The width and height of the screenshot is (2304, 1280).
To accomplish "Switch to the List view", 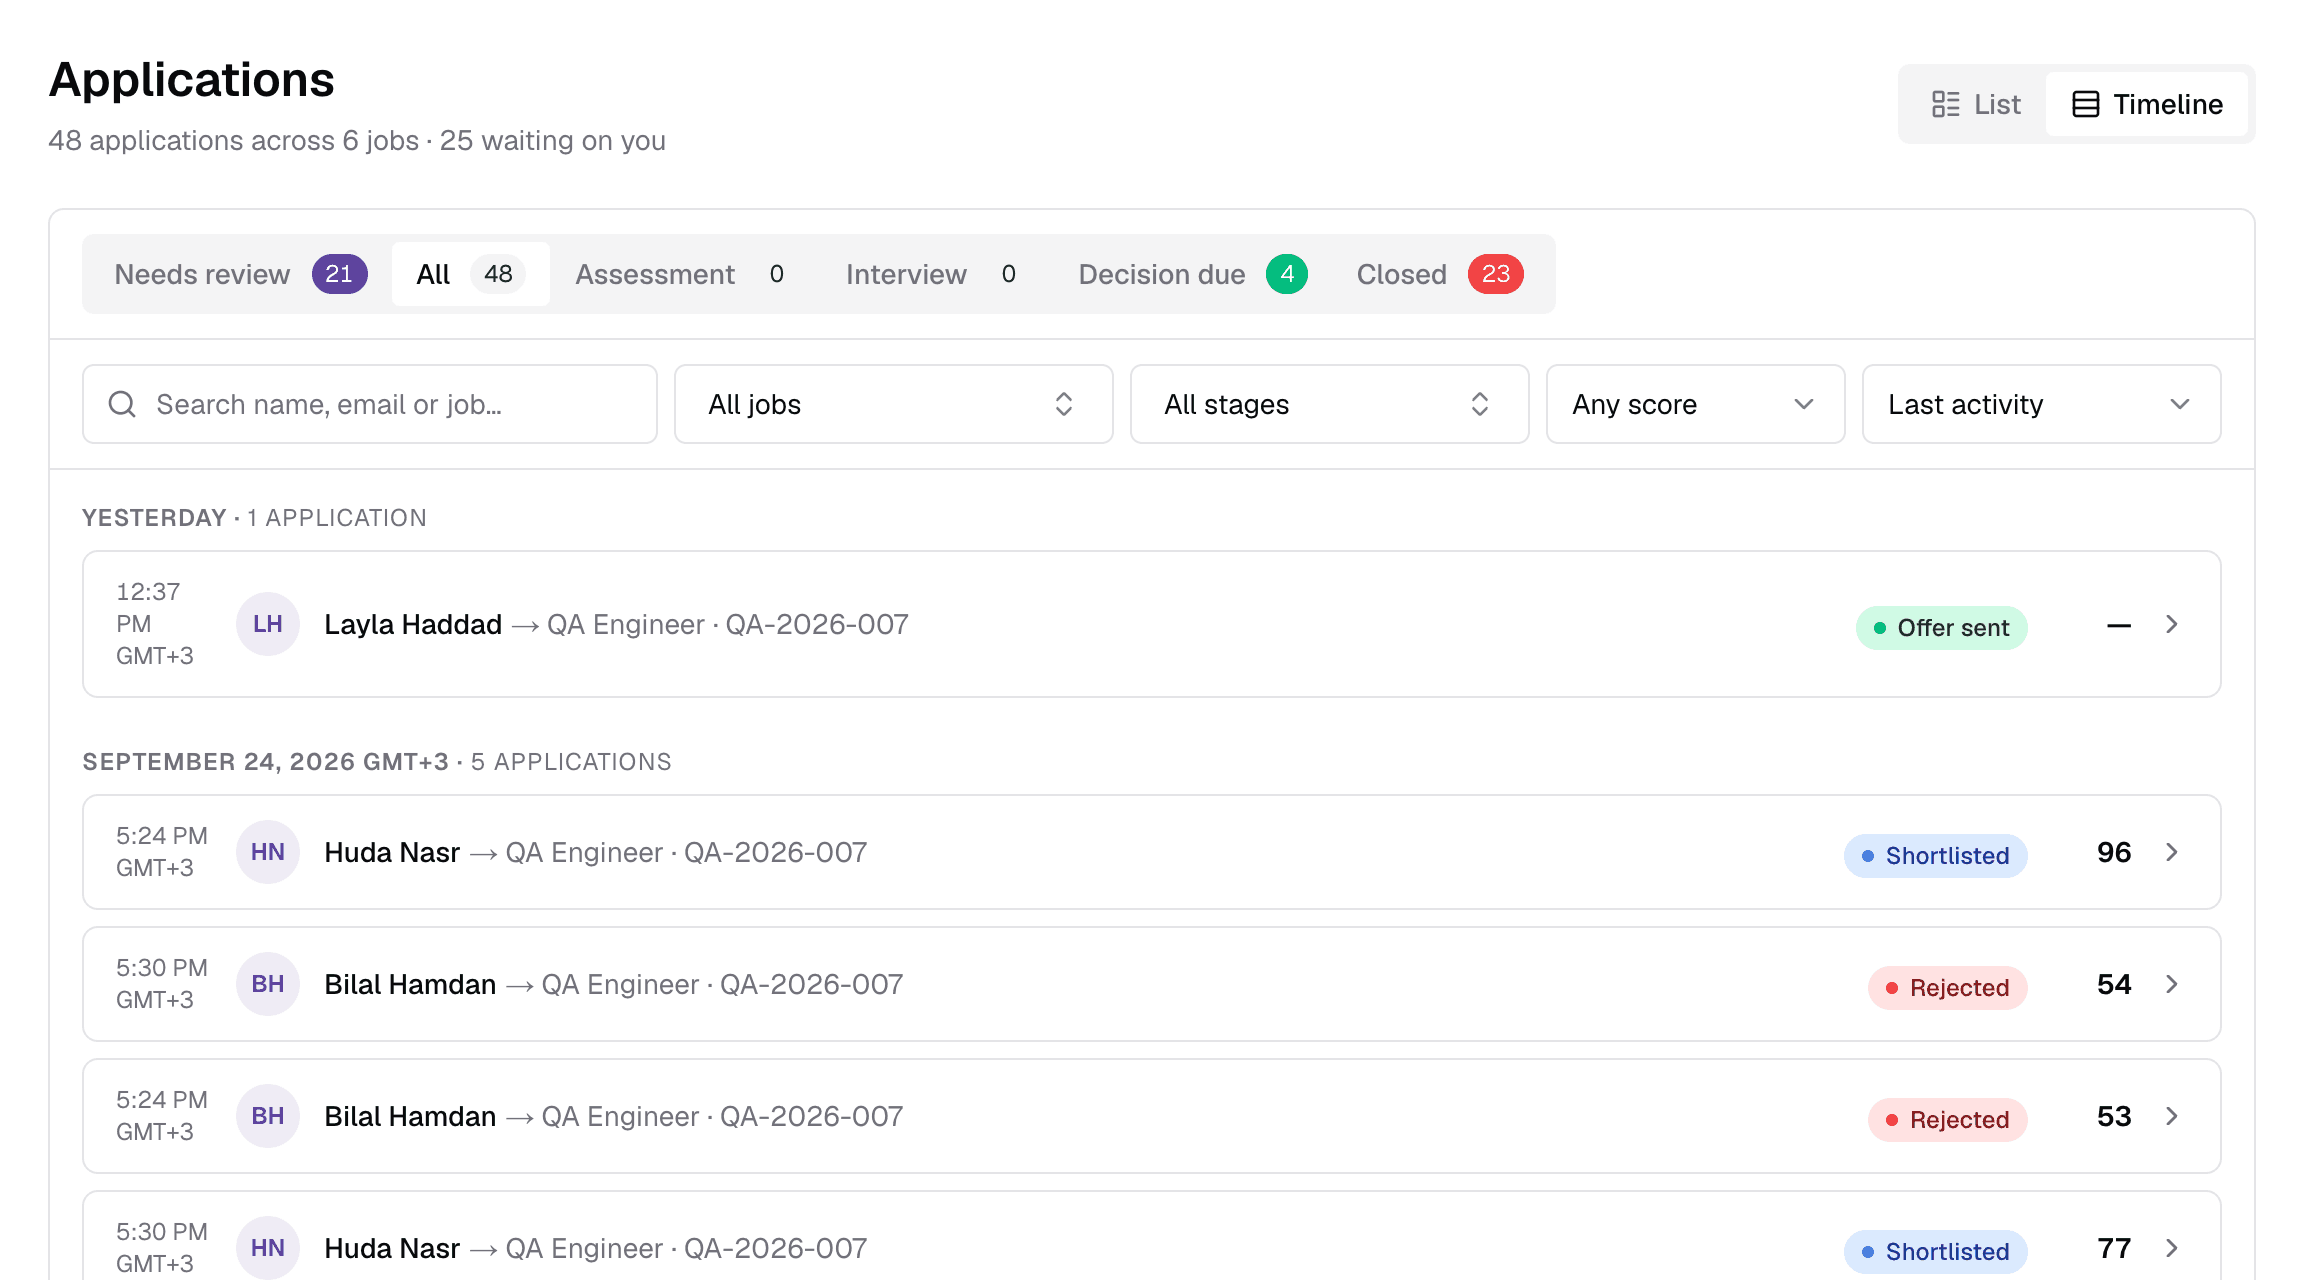I will tap(1975, 104).
